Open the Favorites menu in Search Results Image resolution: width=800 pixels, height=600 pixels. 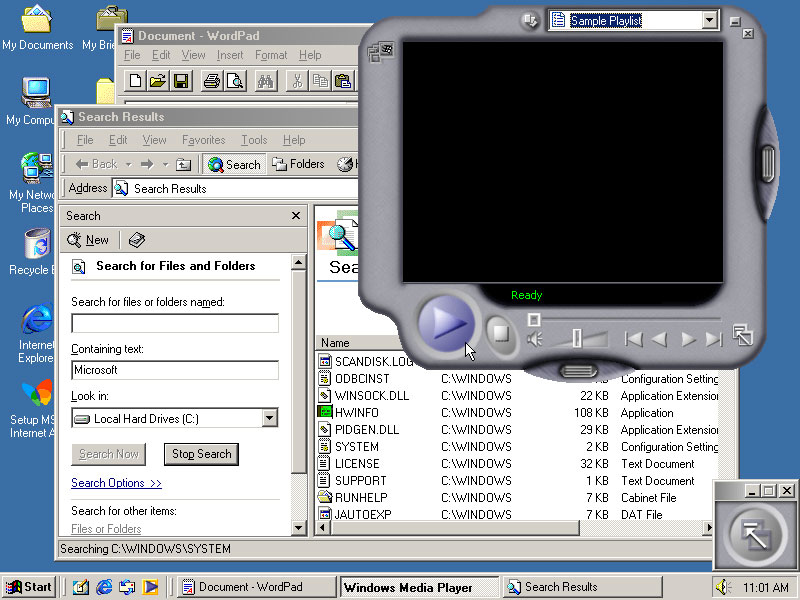coord(203,140)
